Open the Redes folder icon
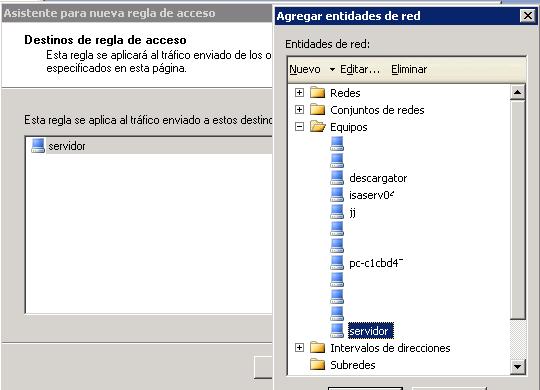Viewport: 540px width, 390px height. tap(318, 93)
